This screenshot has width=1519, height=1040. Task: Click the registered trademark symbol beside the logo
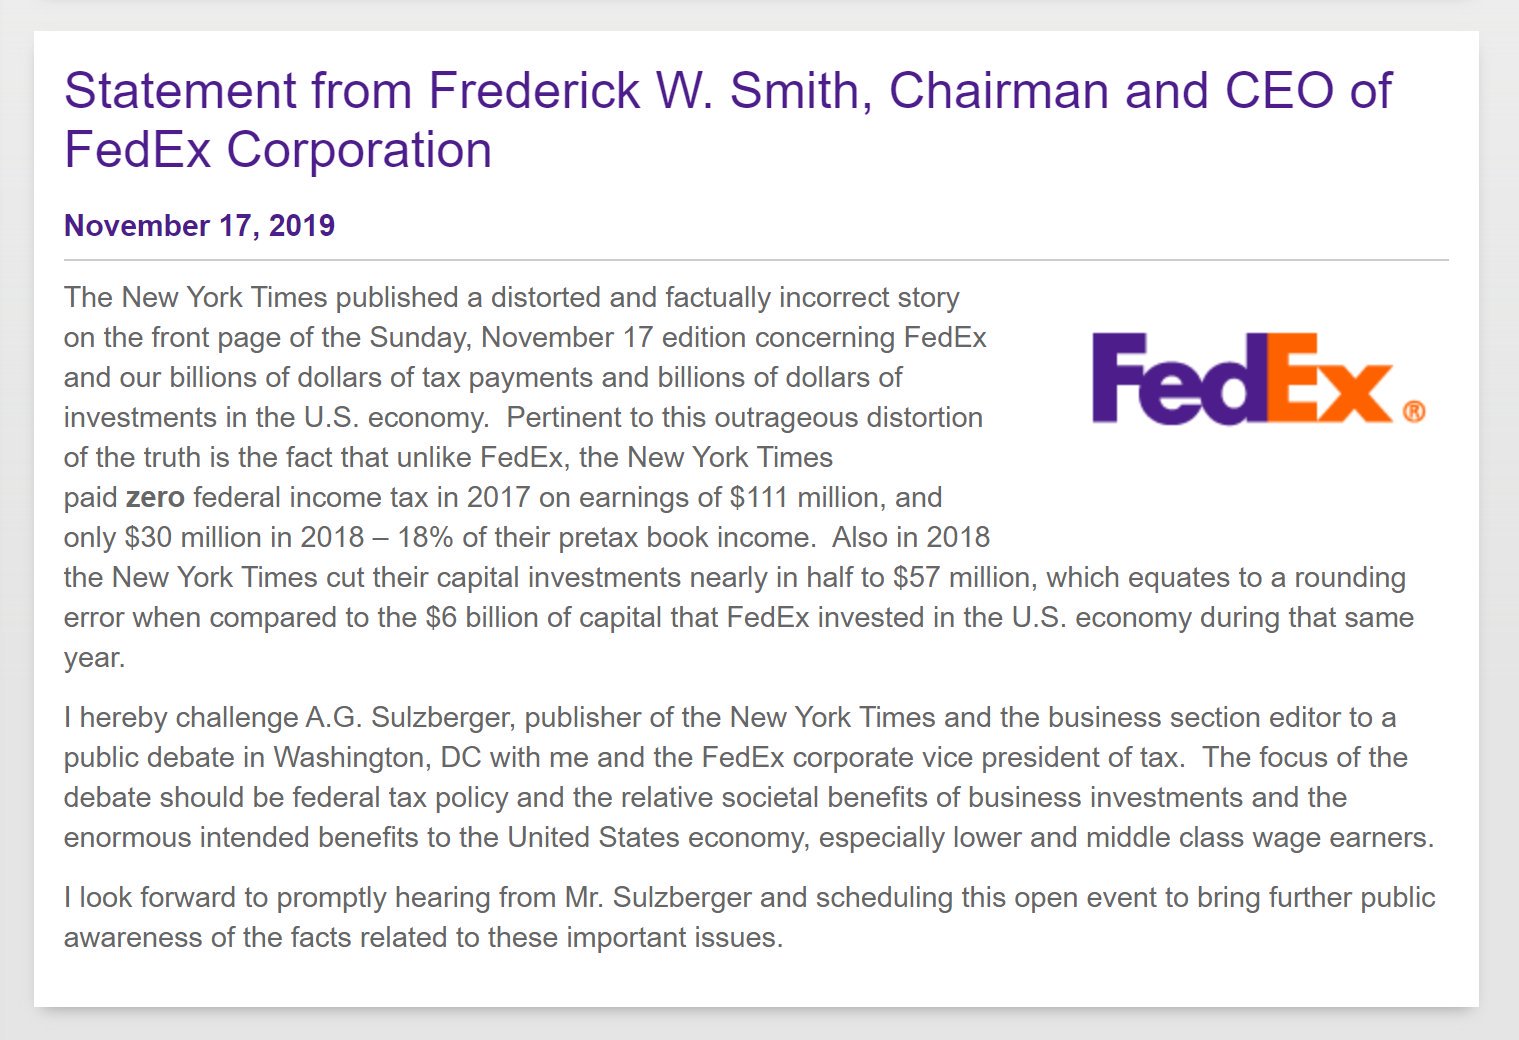pos(1414,411)
